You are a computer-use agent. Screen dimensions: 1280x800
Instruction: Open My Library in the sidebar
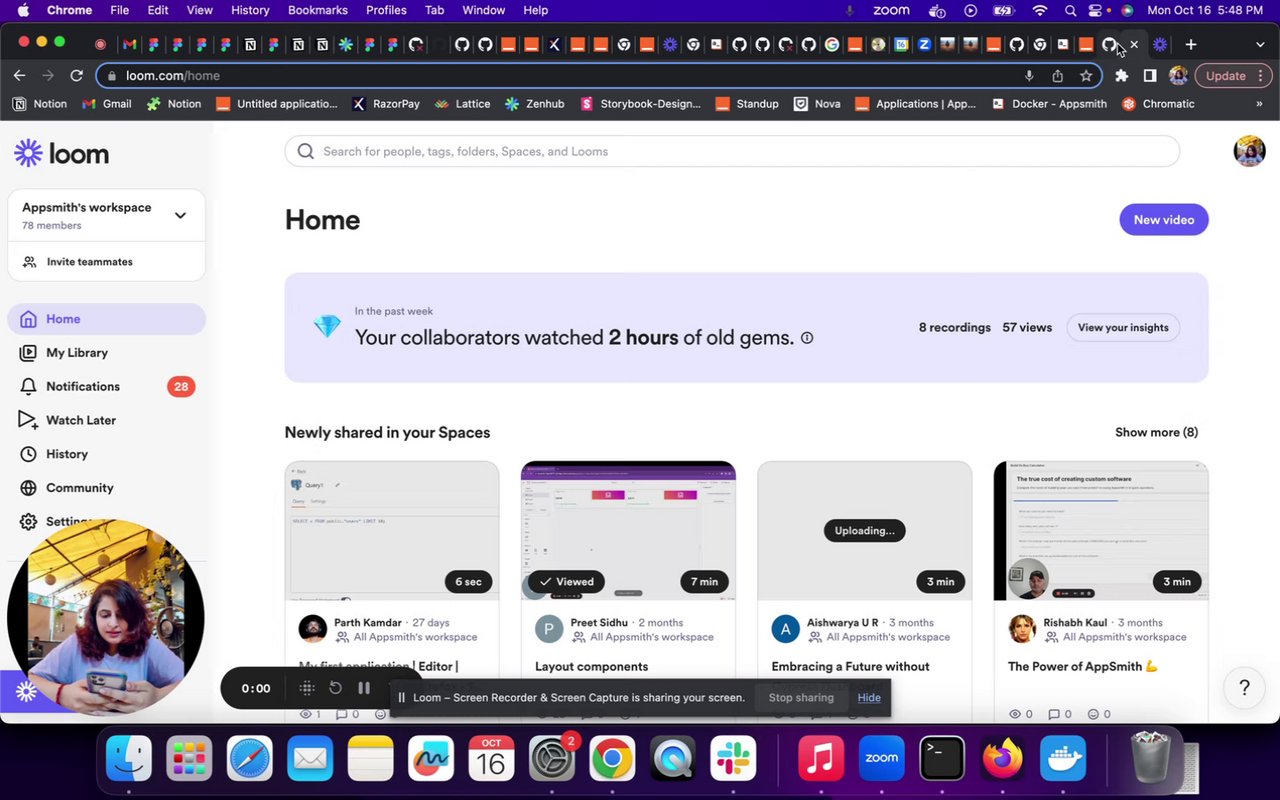click(x=106, y=353)
